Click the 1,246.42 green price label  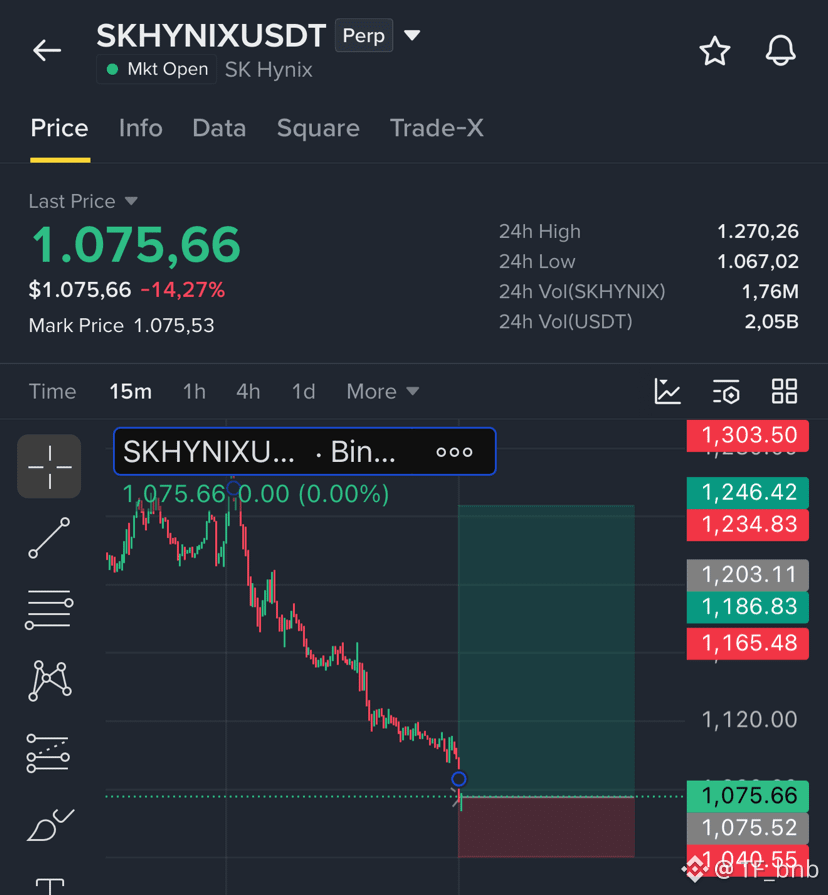click(x=748, y=492)
